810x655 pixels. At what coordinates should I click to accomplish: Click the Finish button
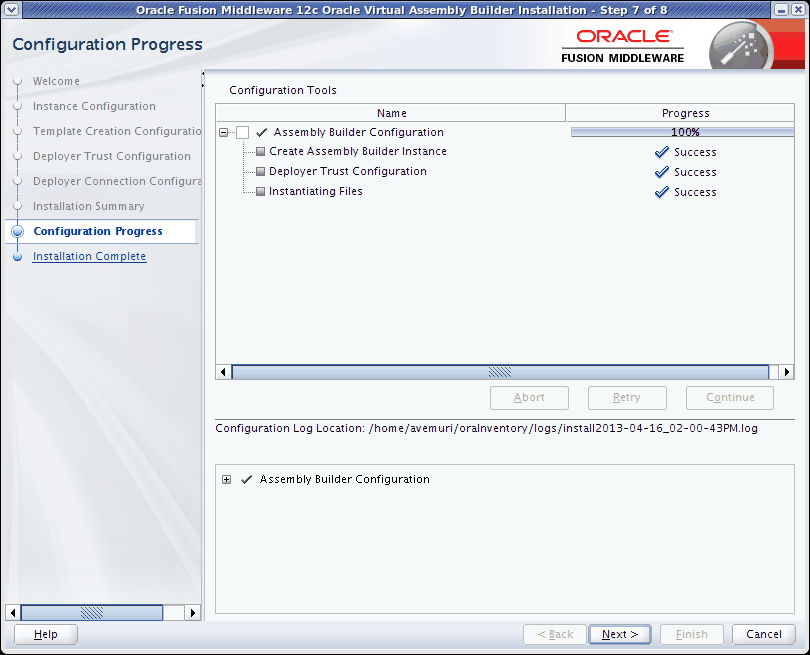(692, 634)
